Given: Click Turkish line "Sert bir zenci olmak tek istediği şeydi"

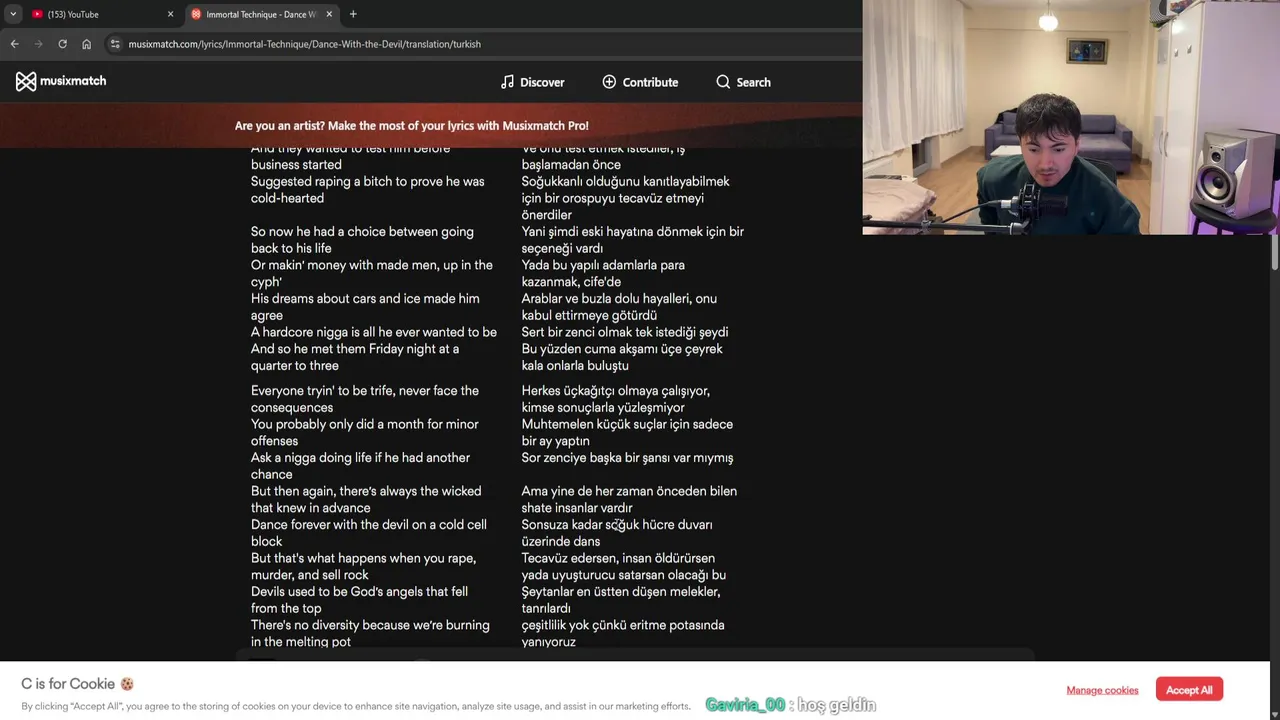Looking at the screenshot, I should [625, 332].
